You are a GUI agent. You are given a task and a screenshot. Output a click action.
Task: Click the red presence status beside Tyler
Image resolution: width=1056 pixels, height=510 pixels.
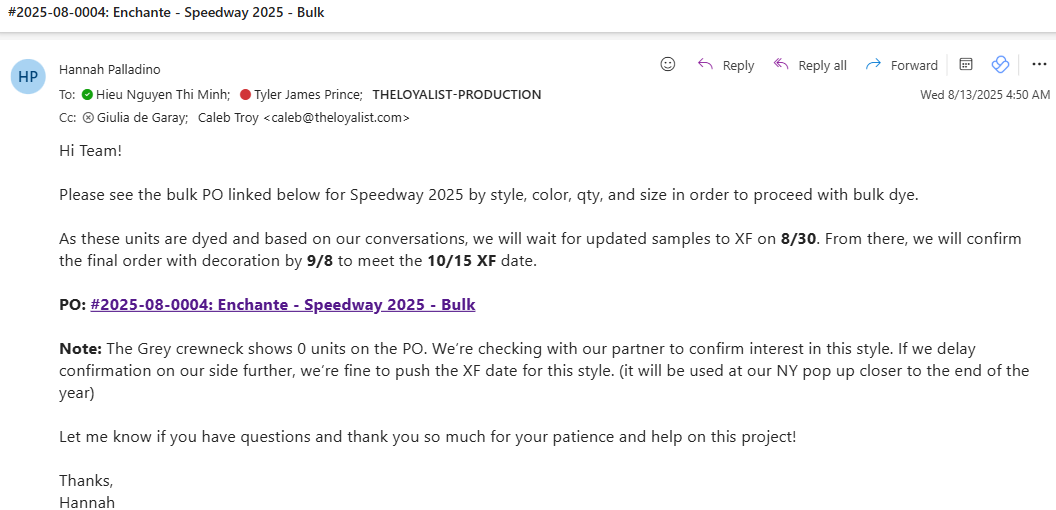point(245,95)
